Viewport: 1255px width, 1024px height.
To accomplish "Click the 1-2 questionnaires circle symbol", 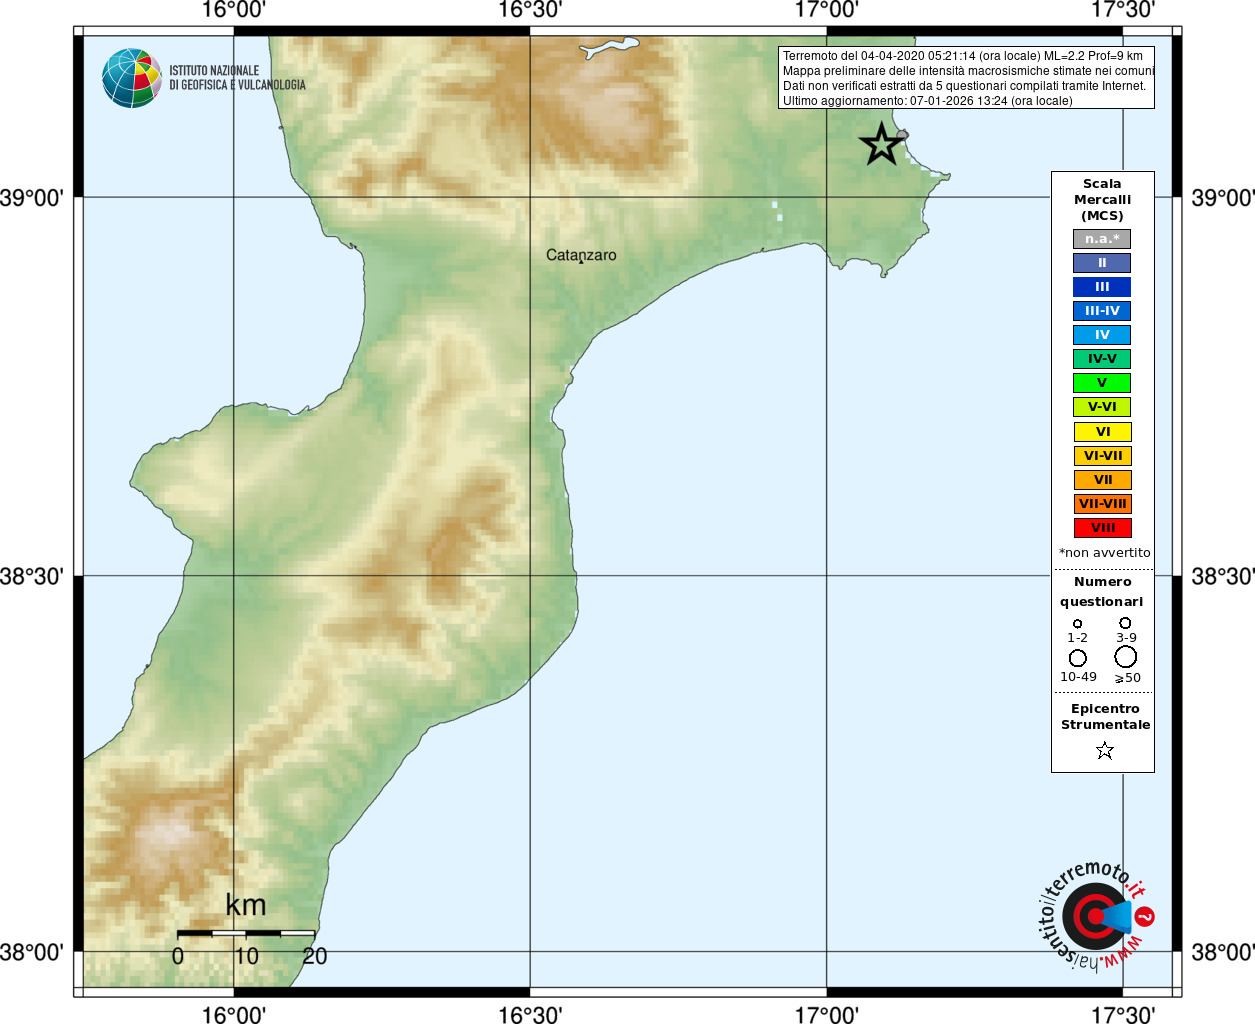I will pos(1077,624).
